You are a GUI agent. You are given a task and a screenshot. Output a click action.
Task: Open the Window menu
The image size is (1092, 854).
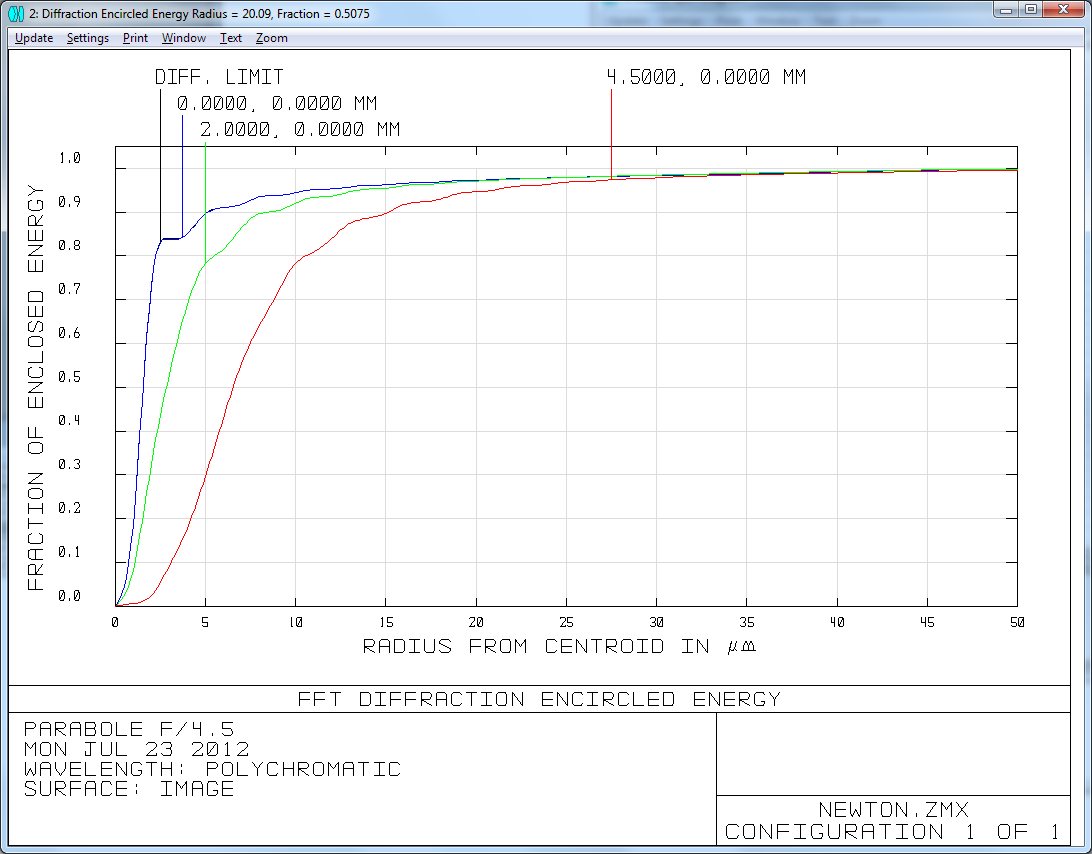click(x=183, y=38)
